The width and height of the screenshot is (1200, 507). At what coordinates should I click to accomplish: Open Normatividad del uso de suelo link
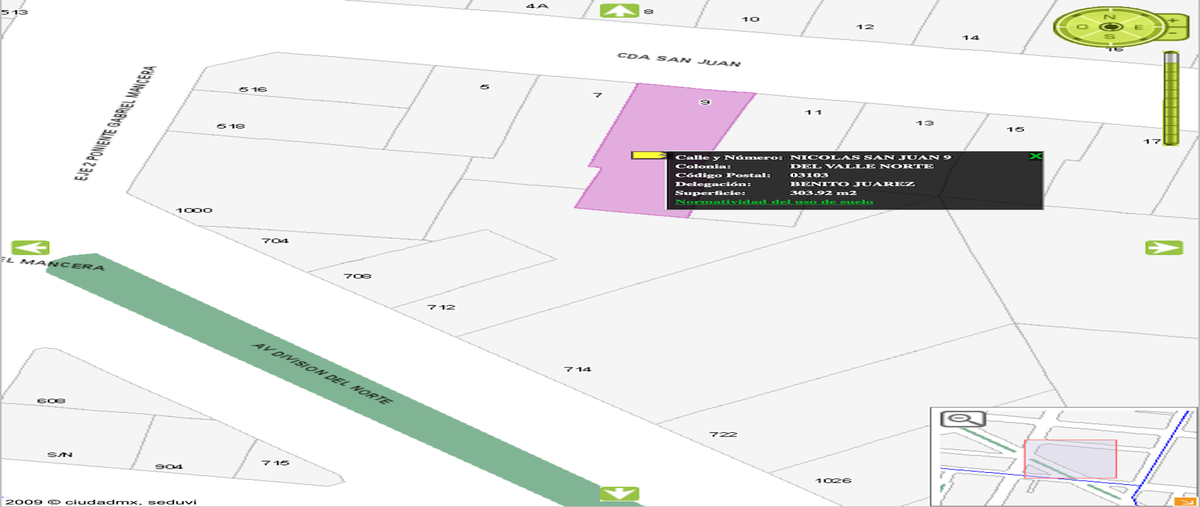click(x=774, y=201)
